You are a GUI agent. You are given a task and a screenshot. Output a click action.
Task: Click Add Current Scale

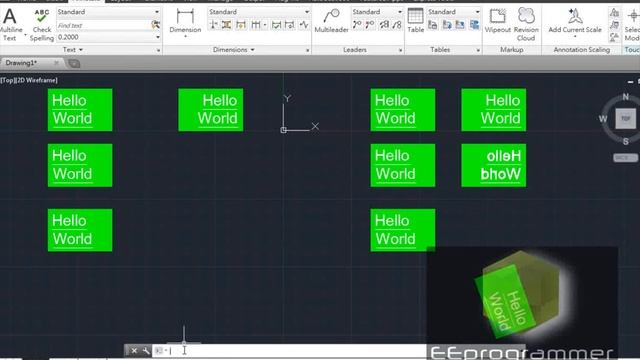(x=575, y=21)
